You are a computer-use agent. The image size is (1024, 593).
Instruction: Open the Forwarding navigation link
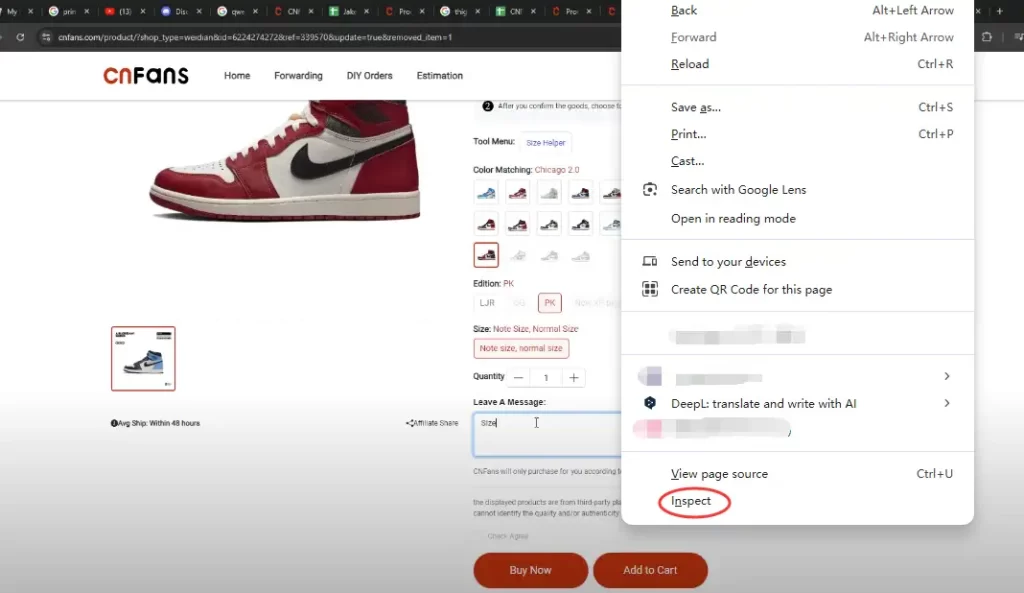(298, 76)
